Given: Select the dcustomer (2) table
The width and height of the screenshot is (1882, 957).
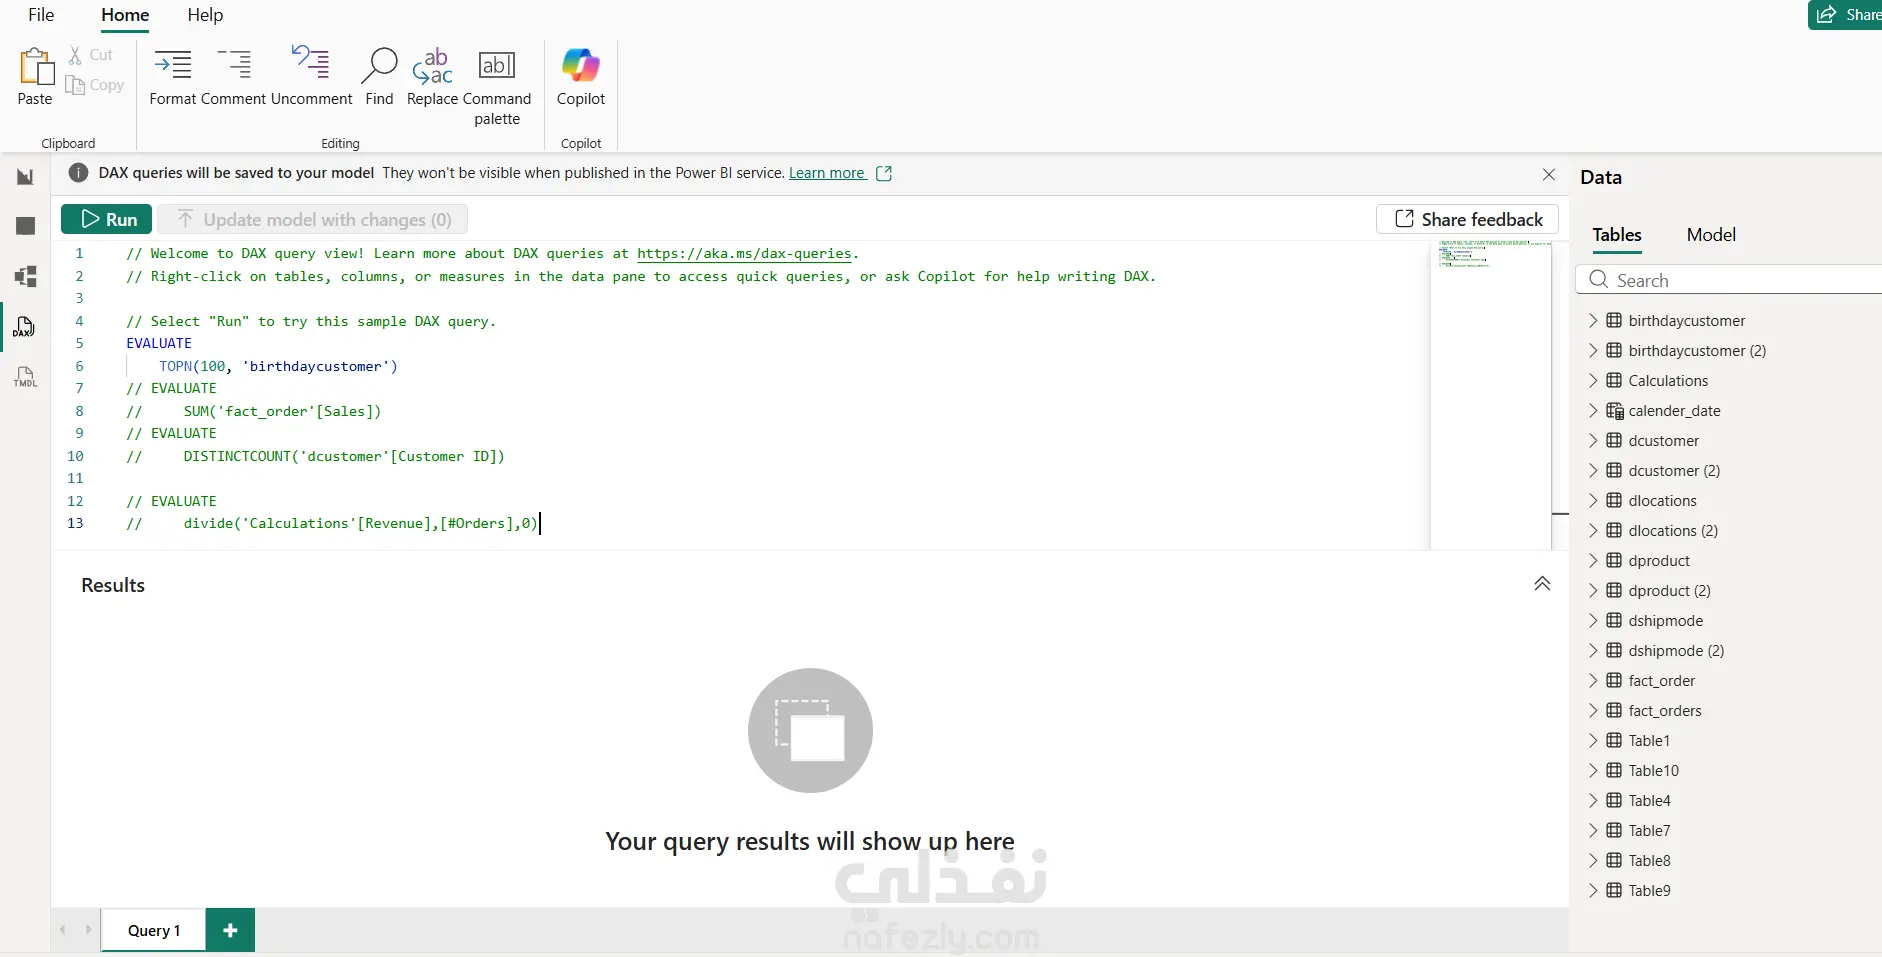Looking at the screenshot, I should (1674, 470).
